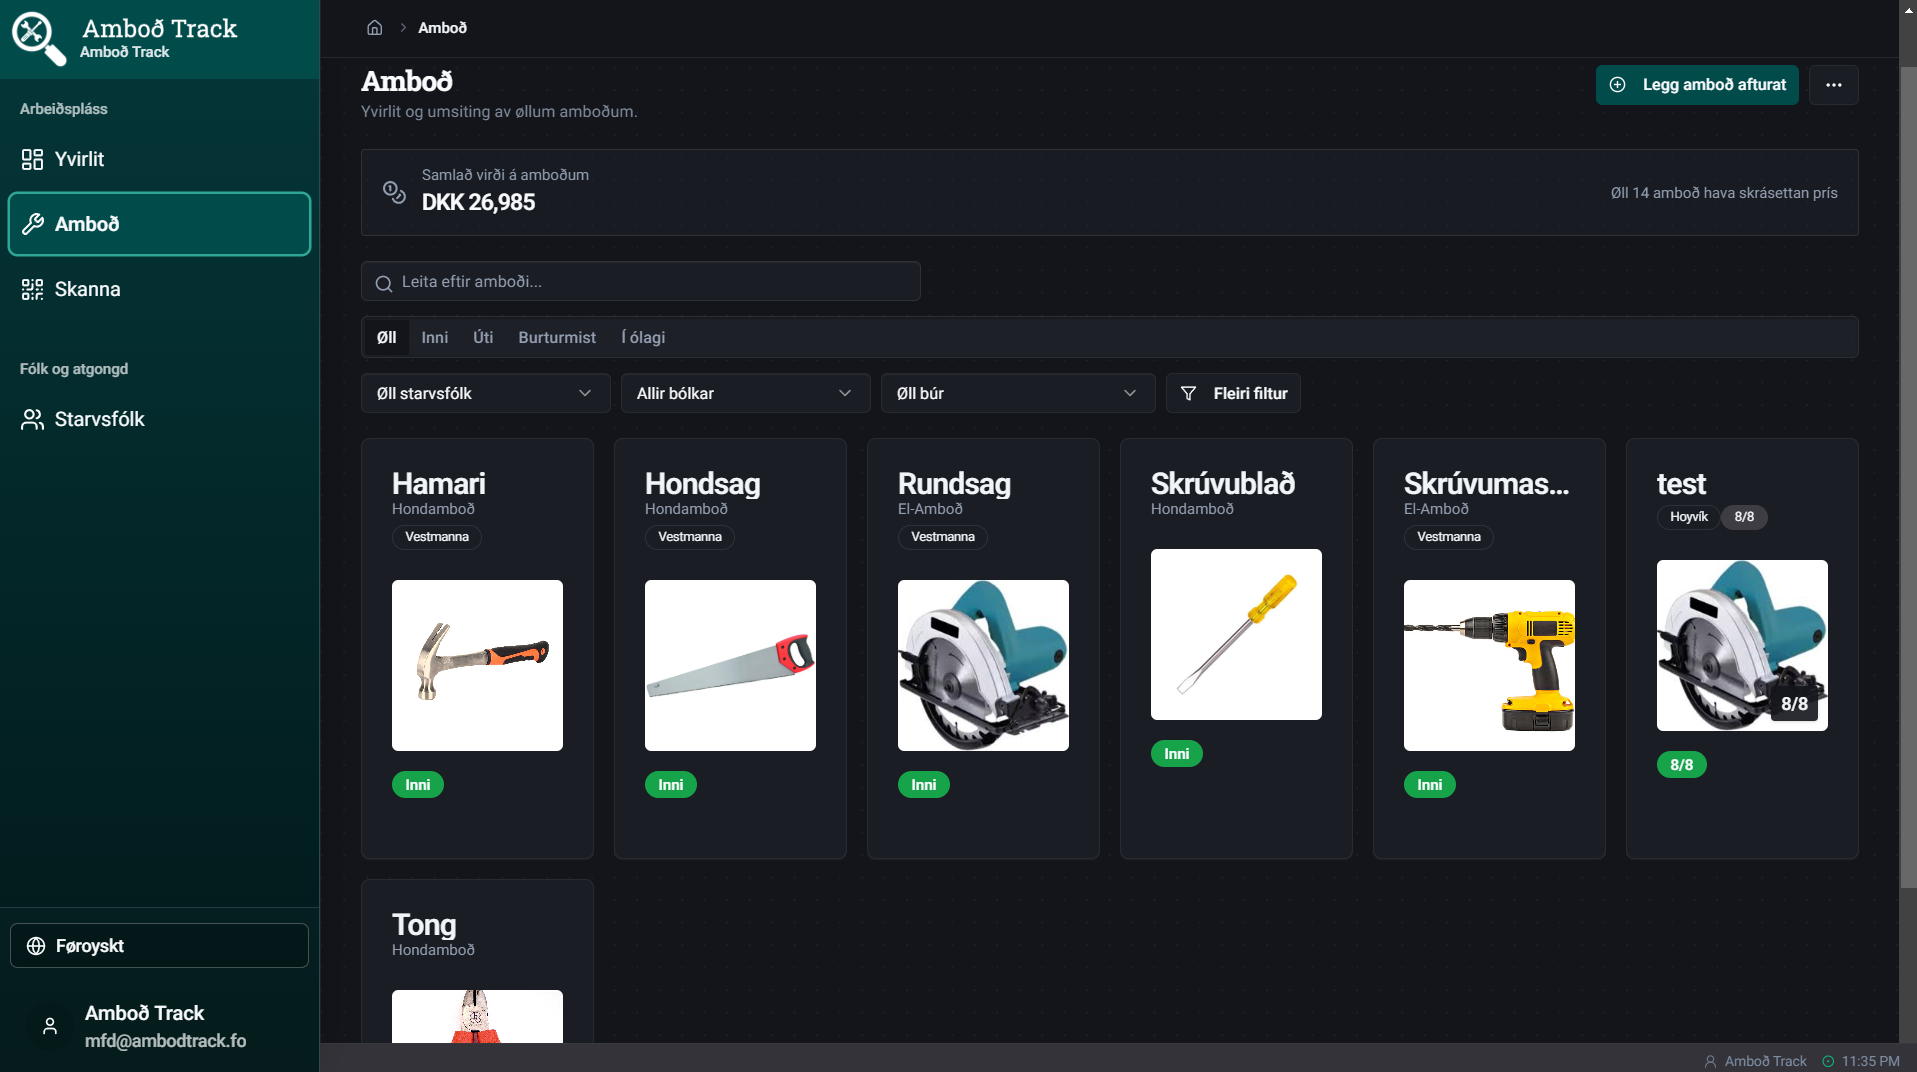Click the magnifier icon in search box
Image resolution: width=1917 pixels, height=1072 pixels.
[x=383, y=283]
